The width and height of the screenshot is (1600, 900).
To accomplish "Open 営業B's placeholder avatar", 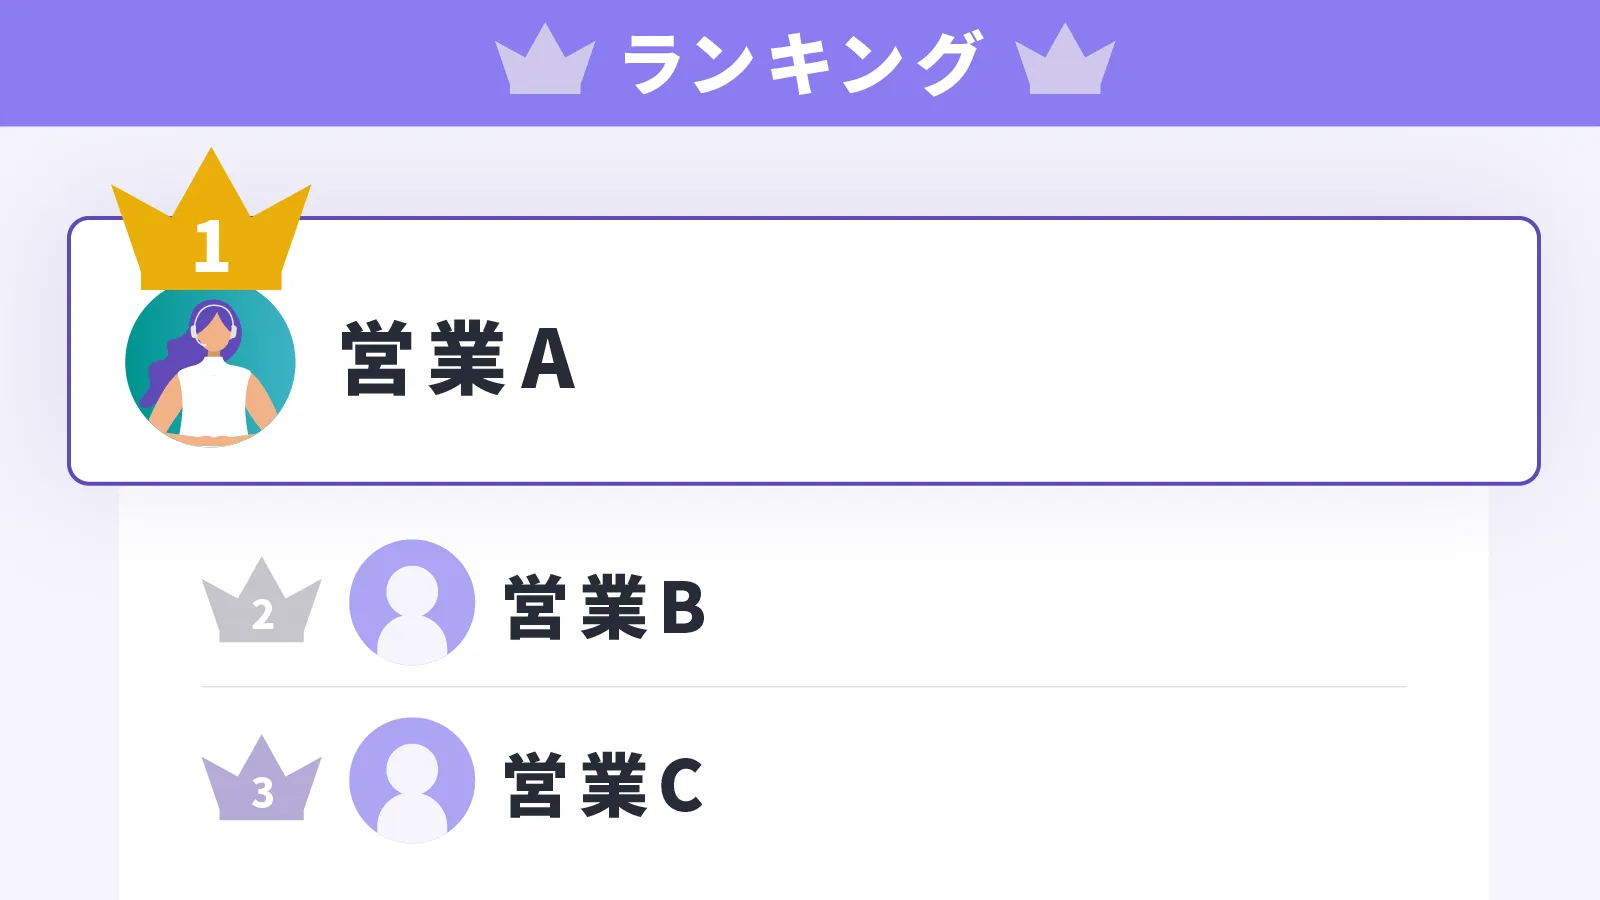I will pos(412,602).
